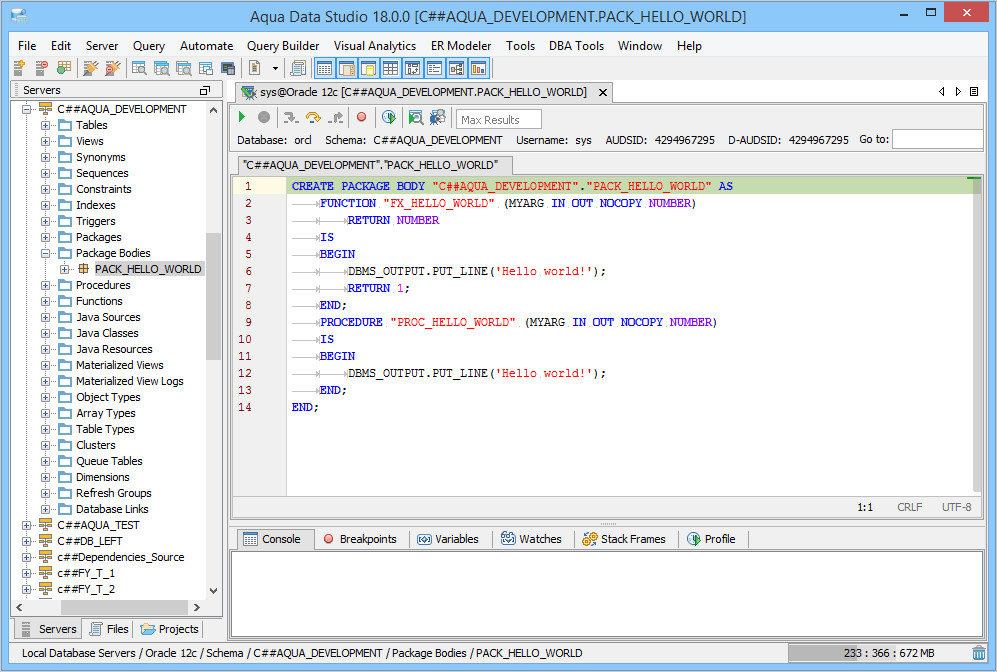The height and width of the screenshot is (672, 997).
Task: Open the DBA Tools menu
Action: 576,46
